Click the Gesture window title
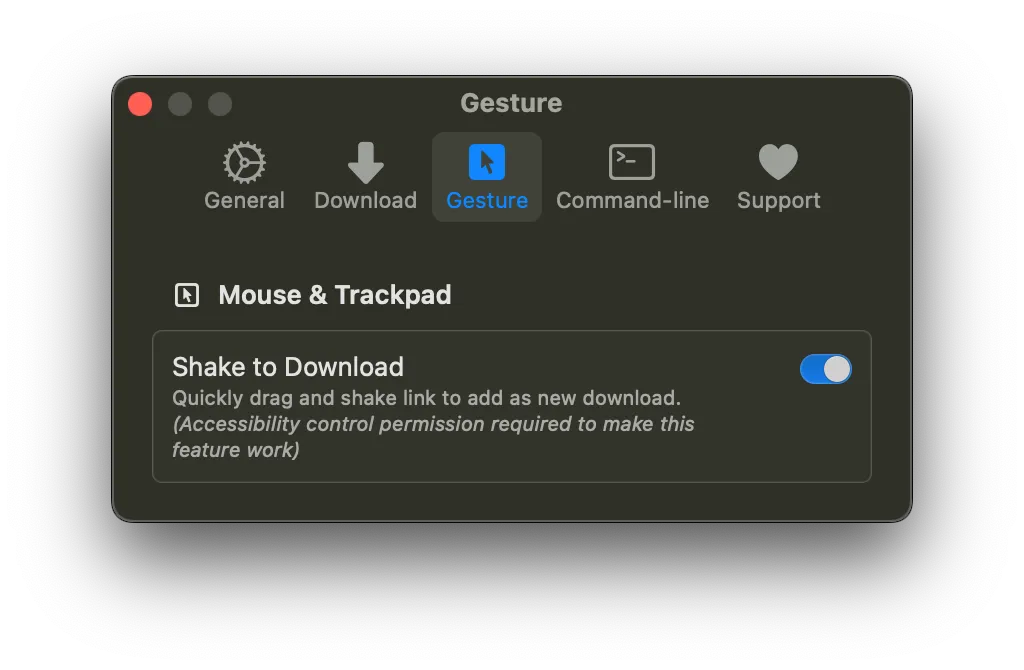1024x670 pixels. pos(511,103)
